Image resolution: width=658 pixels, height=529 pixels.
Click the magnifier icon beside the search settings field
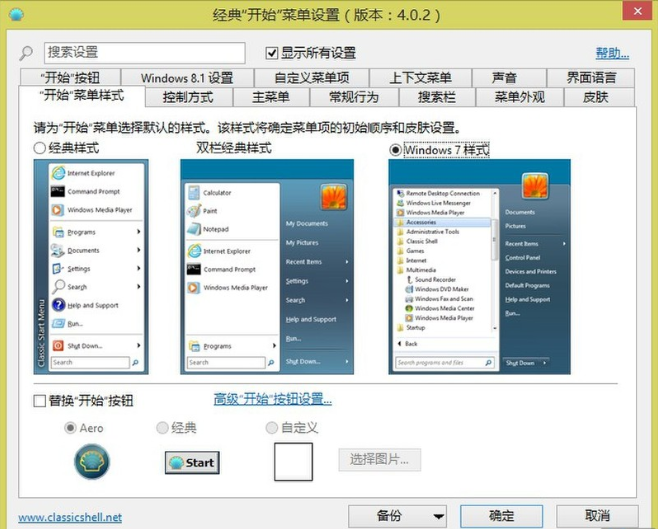[x=26, y=53]
